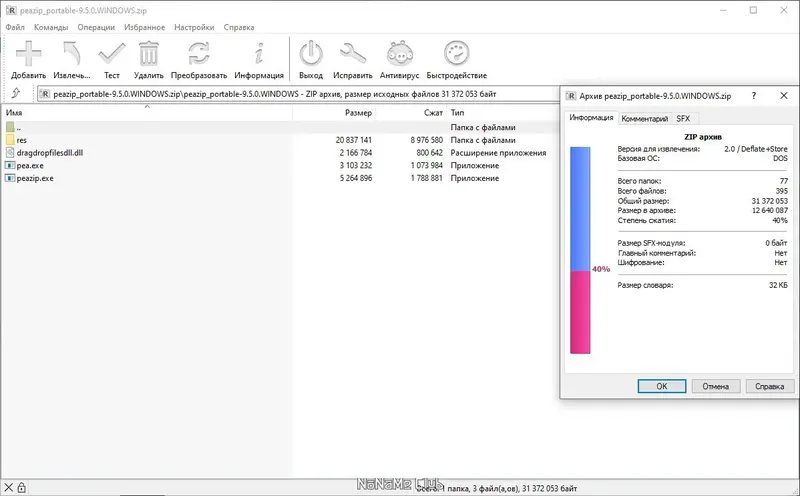Switch to the Комментарий tab

[644, 118]
